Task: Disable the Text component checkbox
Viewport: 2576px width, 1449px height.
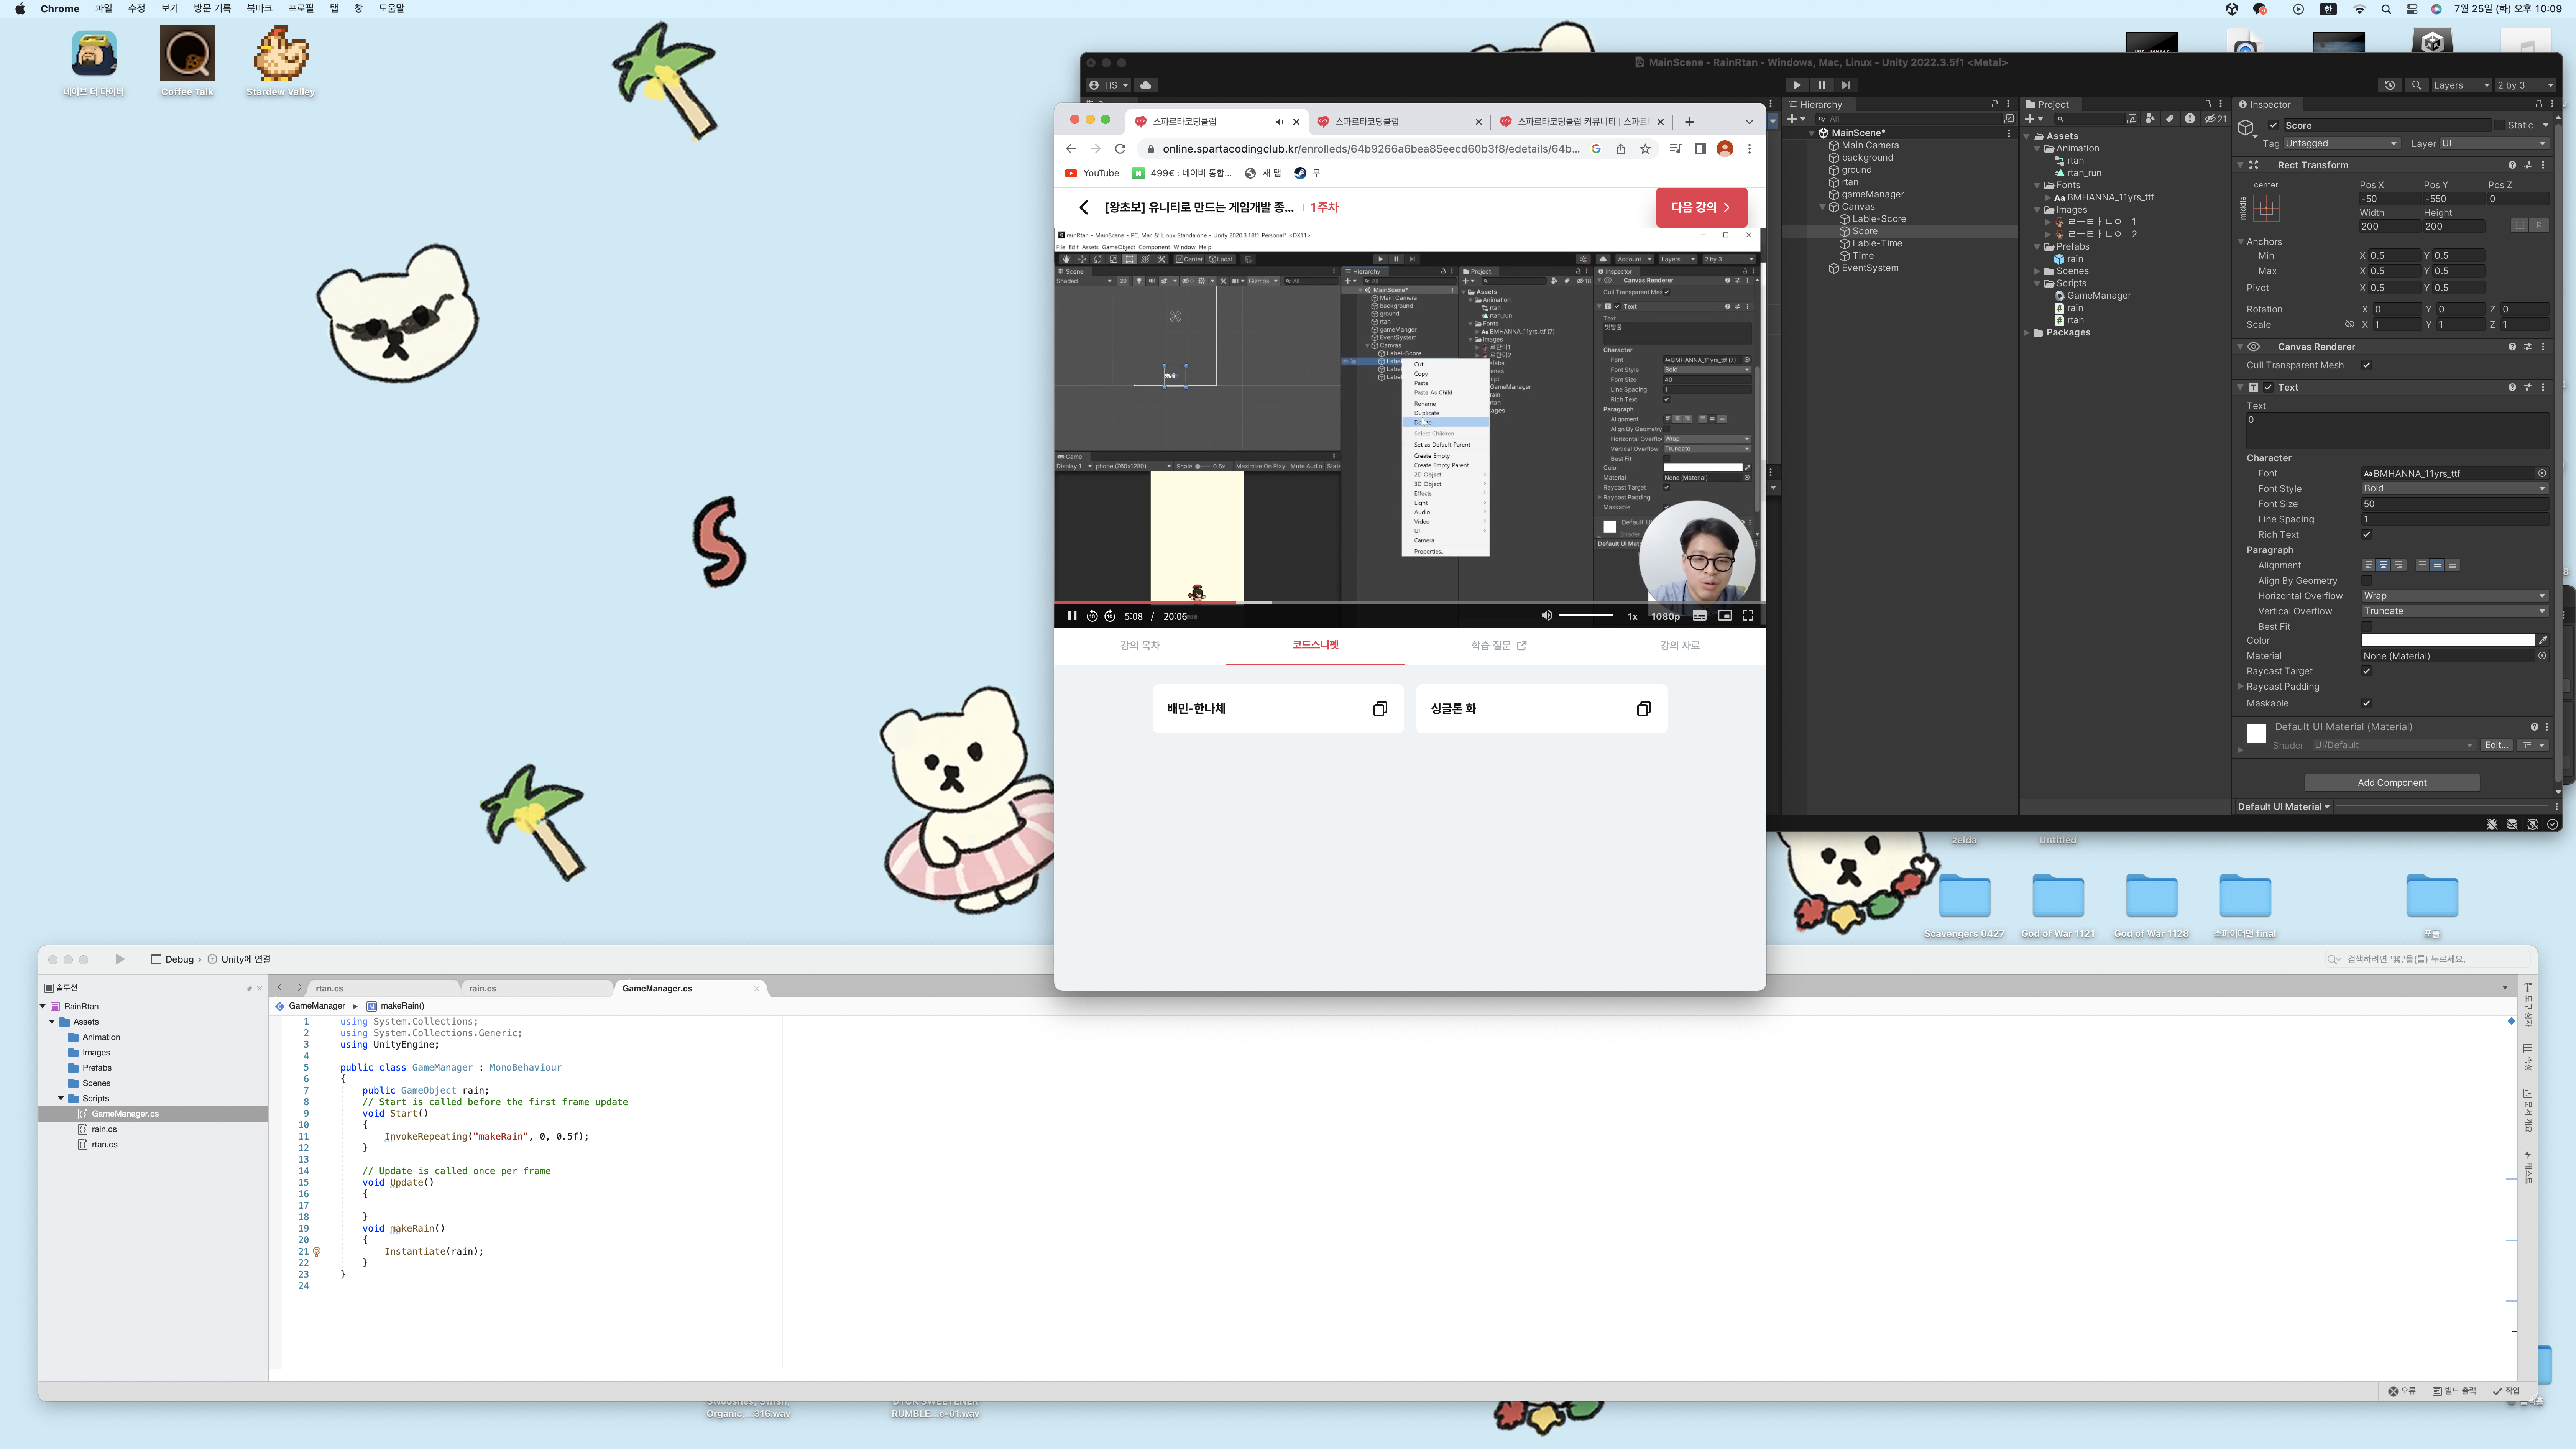Action: 2269,387
